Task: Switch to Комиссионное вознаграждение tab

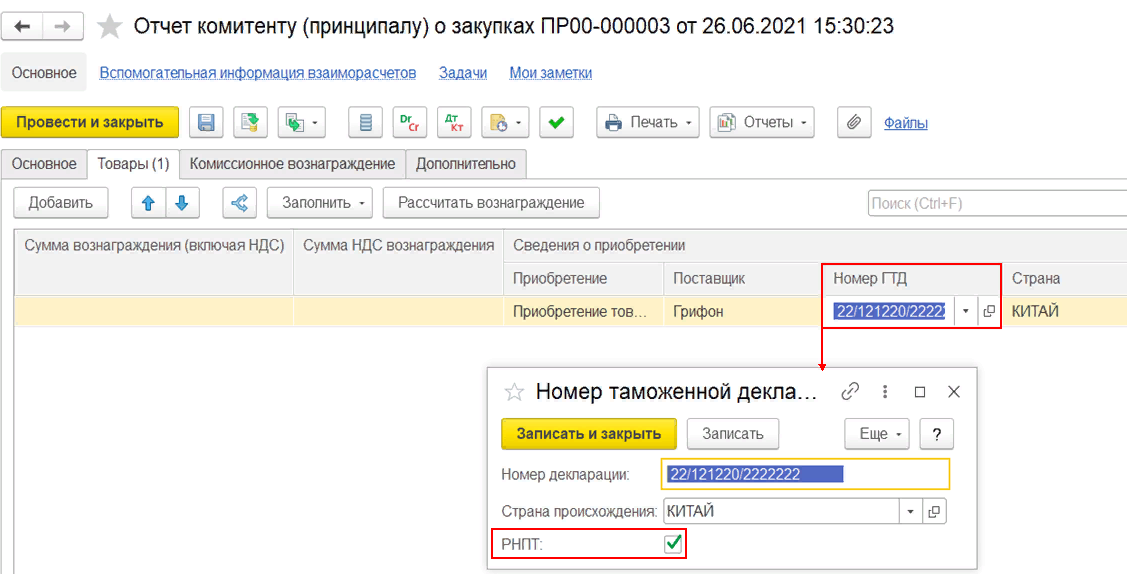Action: click(x=292, y=164)
